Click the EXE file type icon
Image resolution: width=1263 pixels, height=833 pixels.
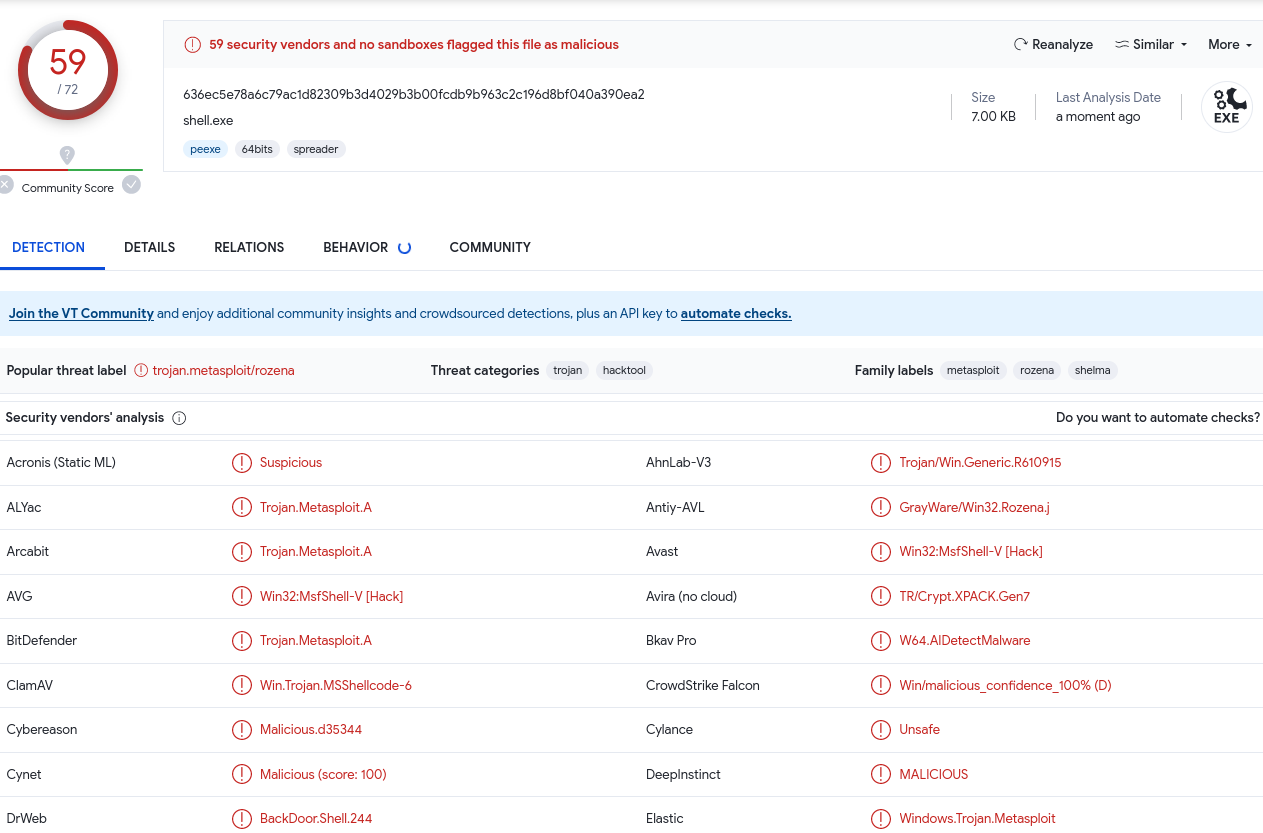(x=1226, y=107)
